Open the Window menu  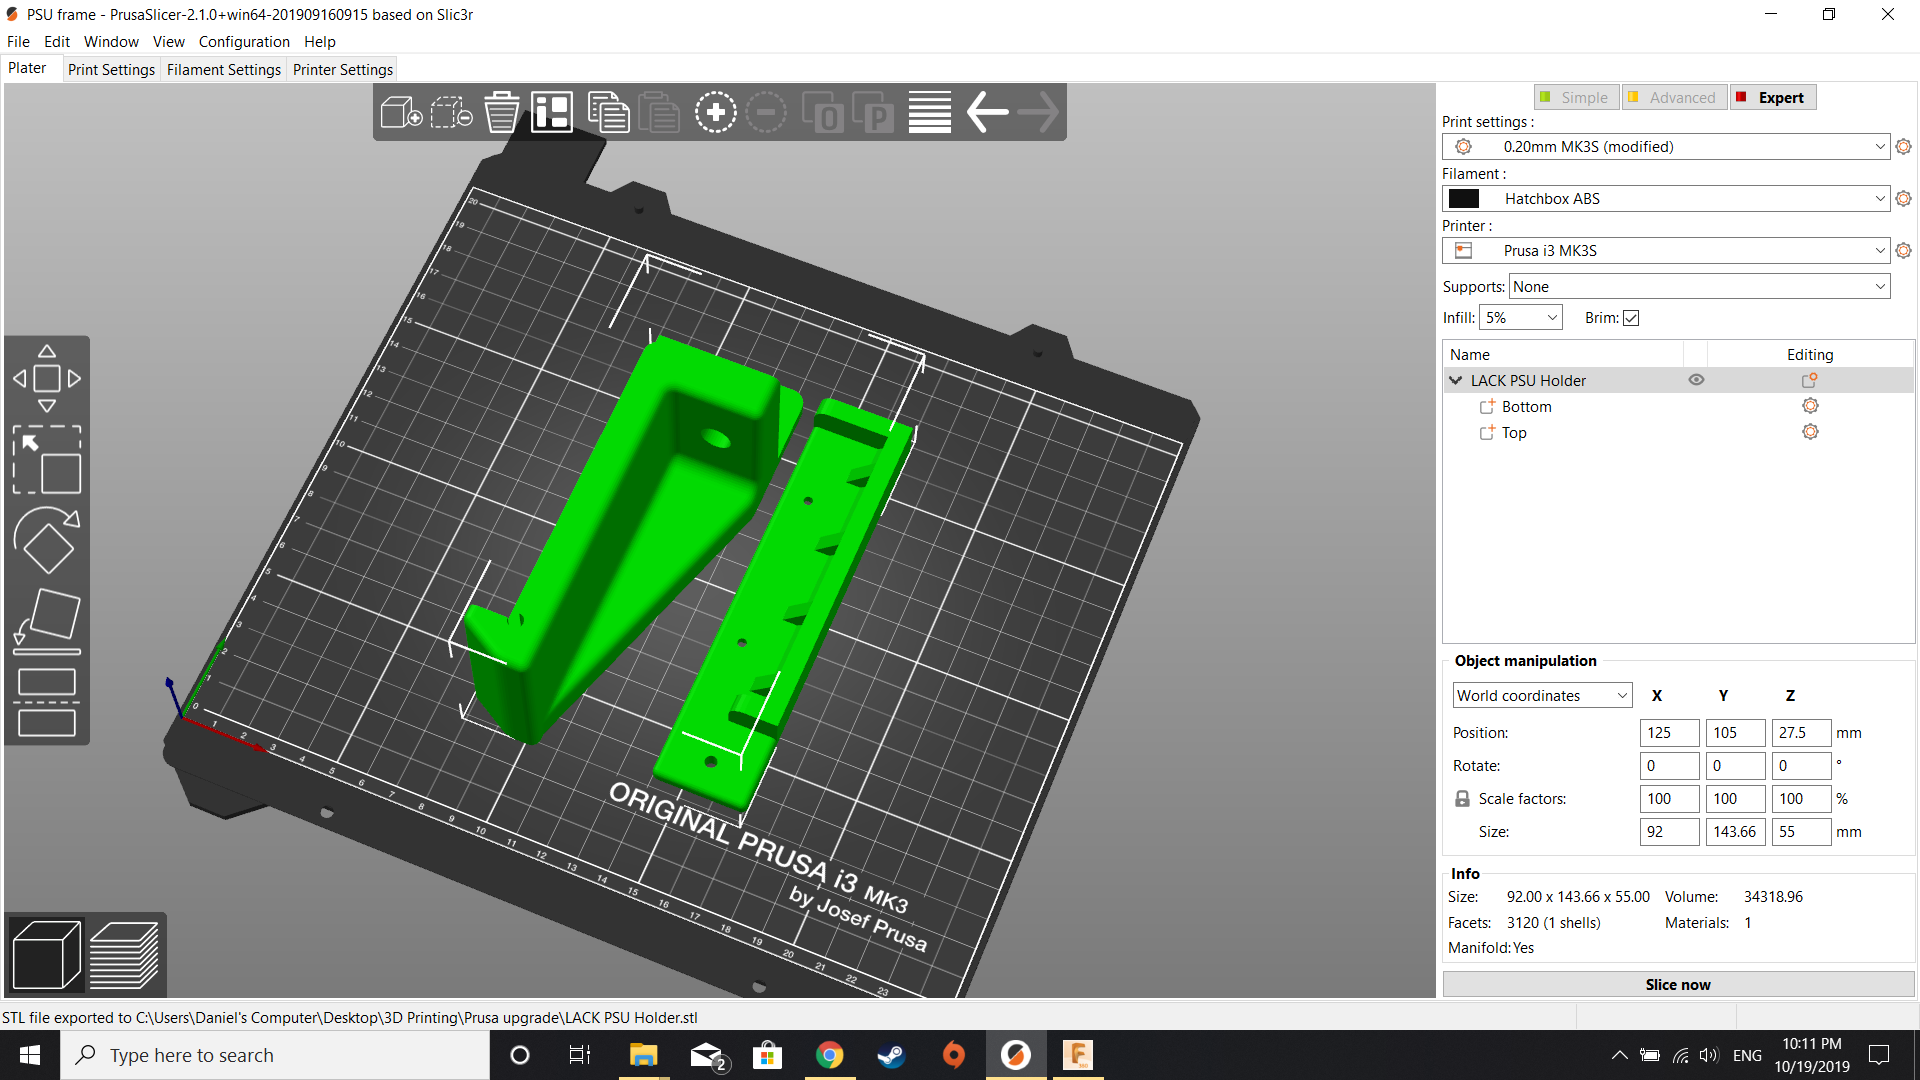(111, 41)
